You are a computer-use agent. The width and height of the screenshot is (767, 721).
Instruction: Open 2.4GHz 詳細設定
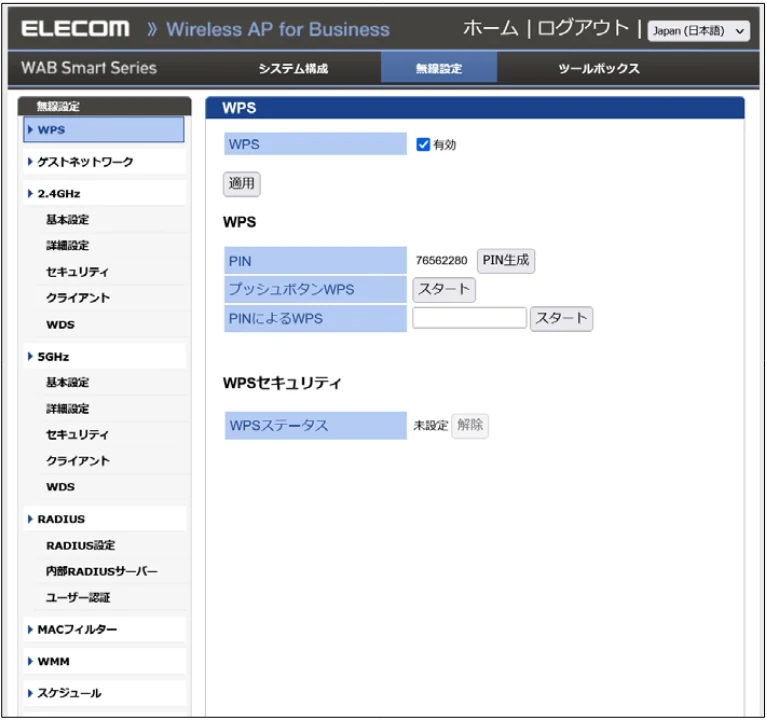68,246
